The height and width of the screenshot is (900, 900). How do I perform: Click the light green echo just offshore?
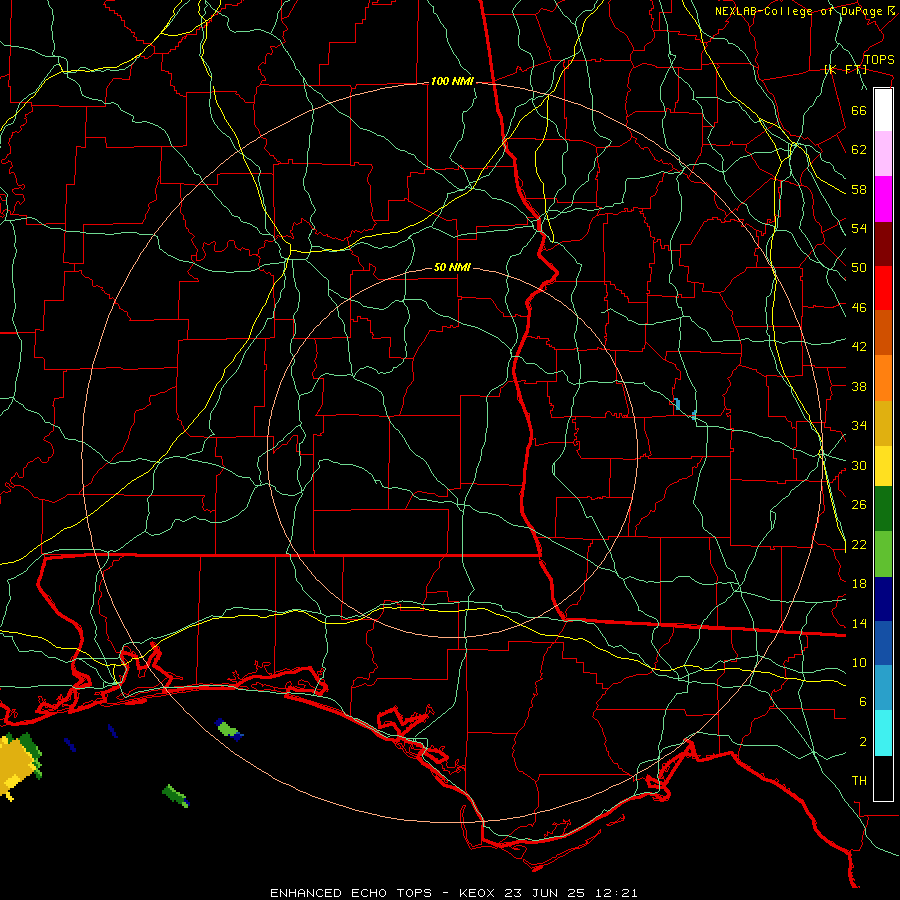228,729
